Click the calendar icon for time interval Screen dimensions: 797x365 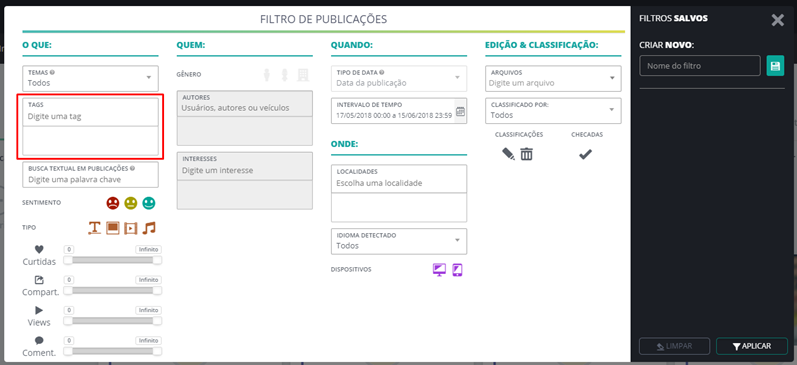[460, 111]
